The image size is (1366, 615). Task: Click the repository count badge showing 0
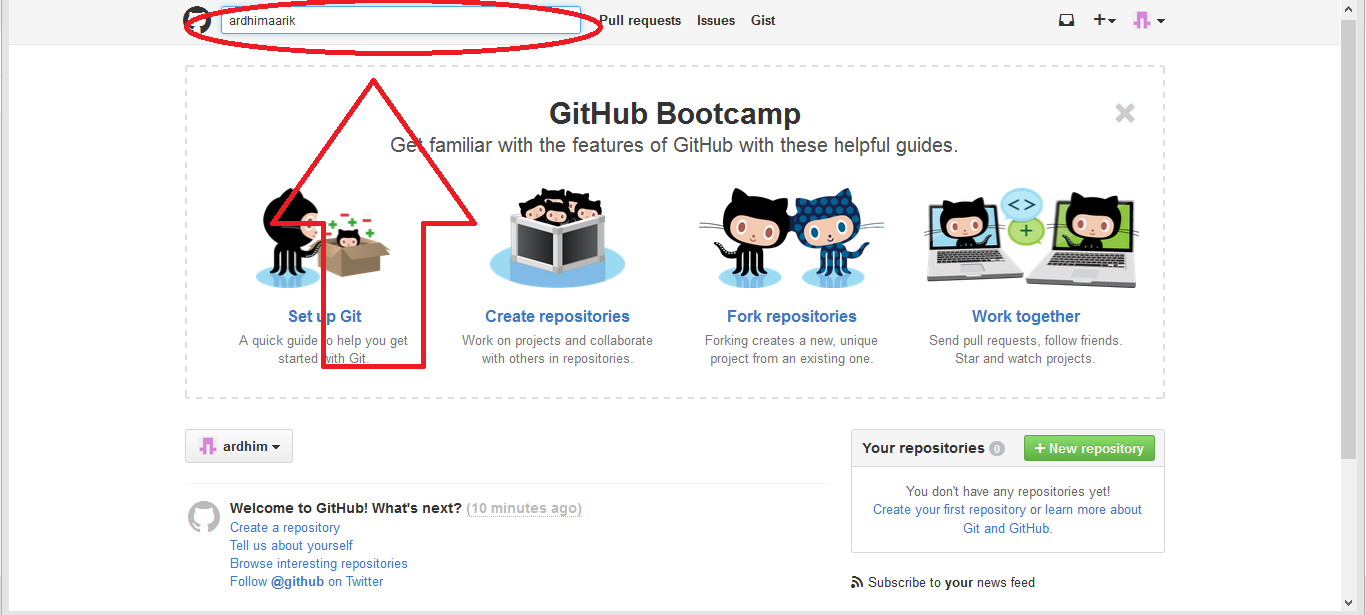pyautogui.click(x=997, y=449)
